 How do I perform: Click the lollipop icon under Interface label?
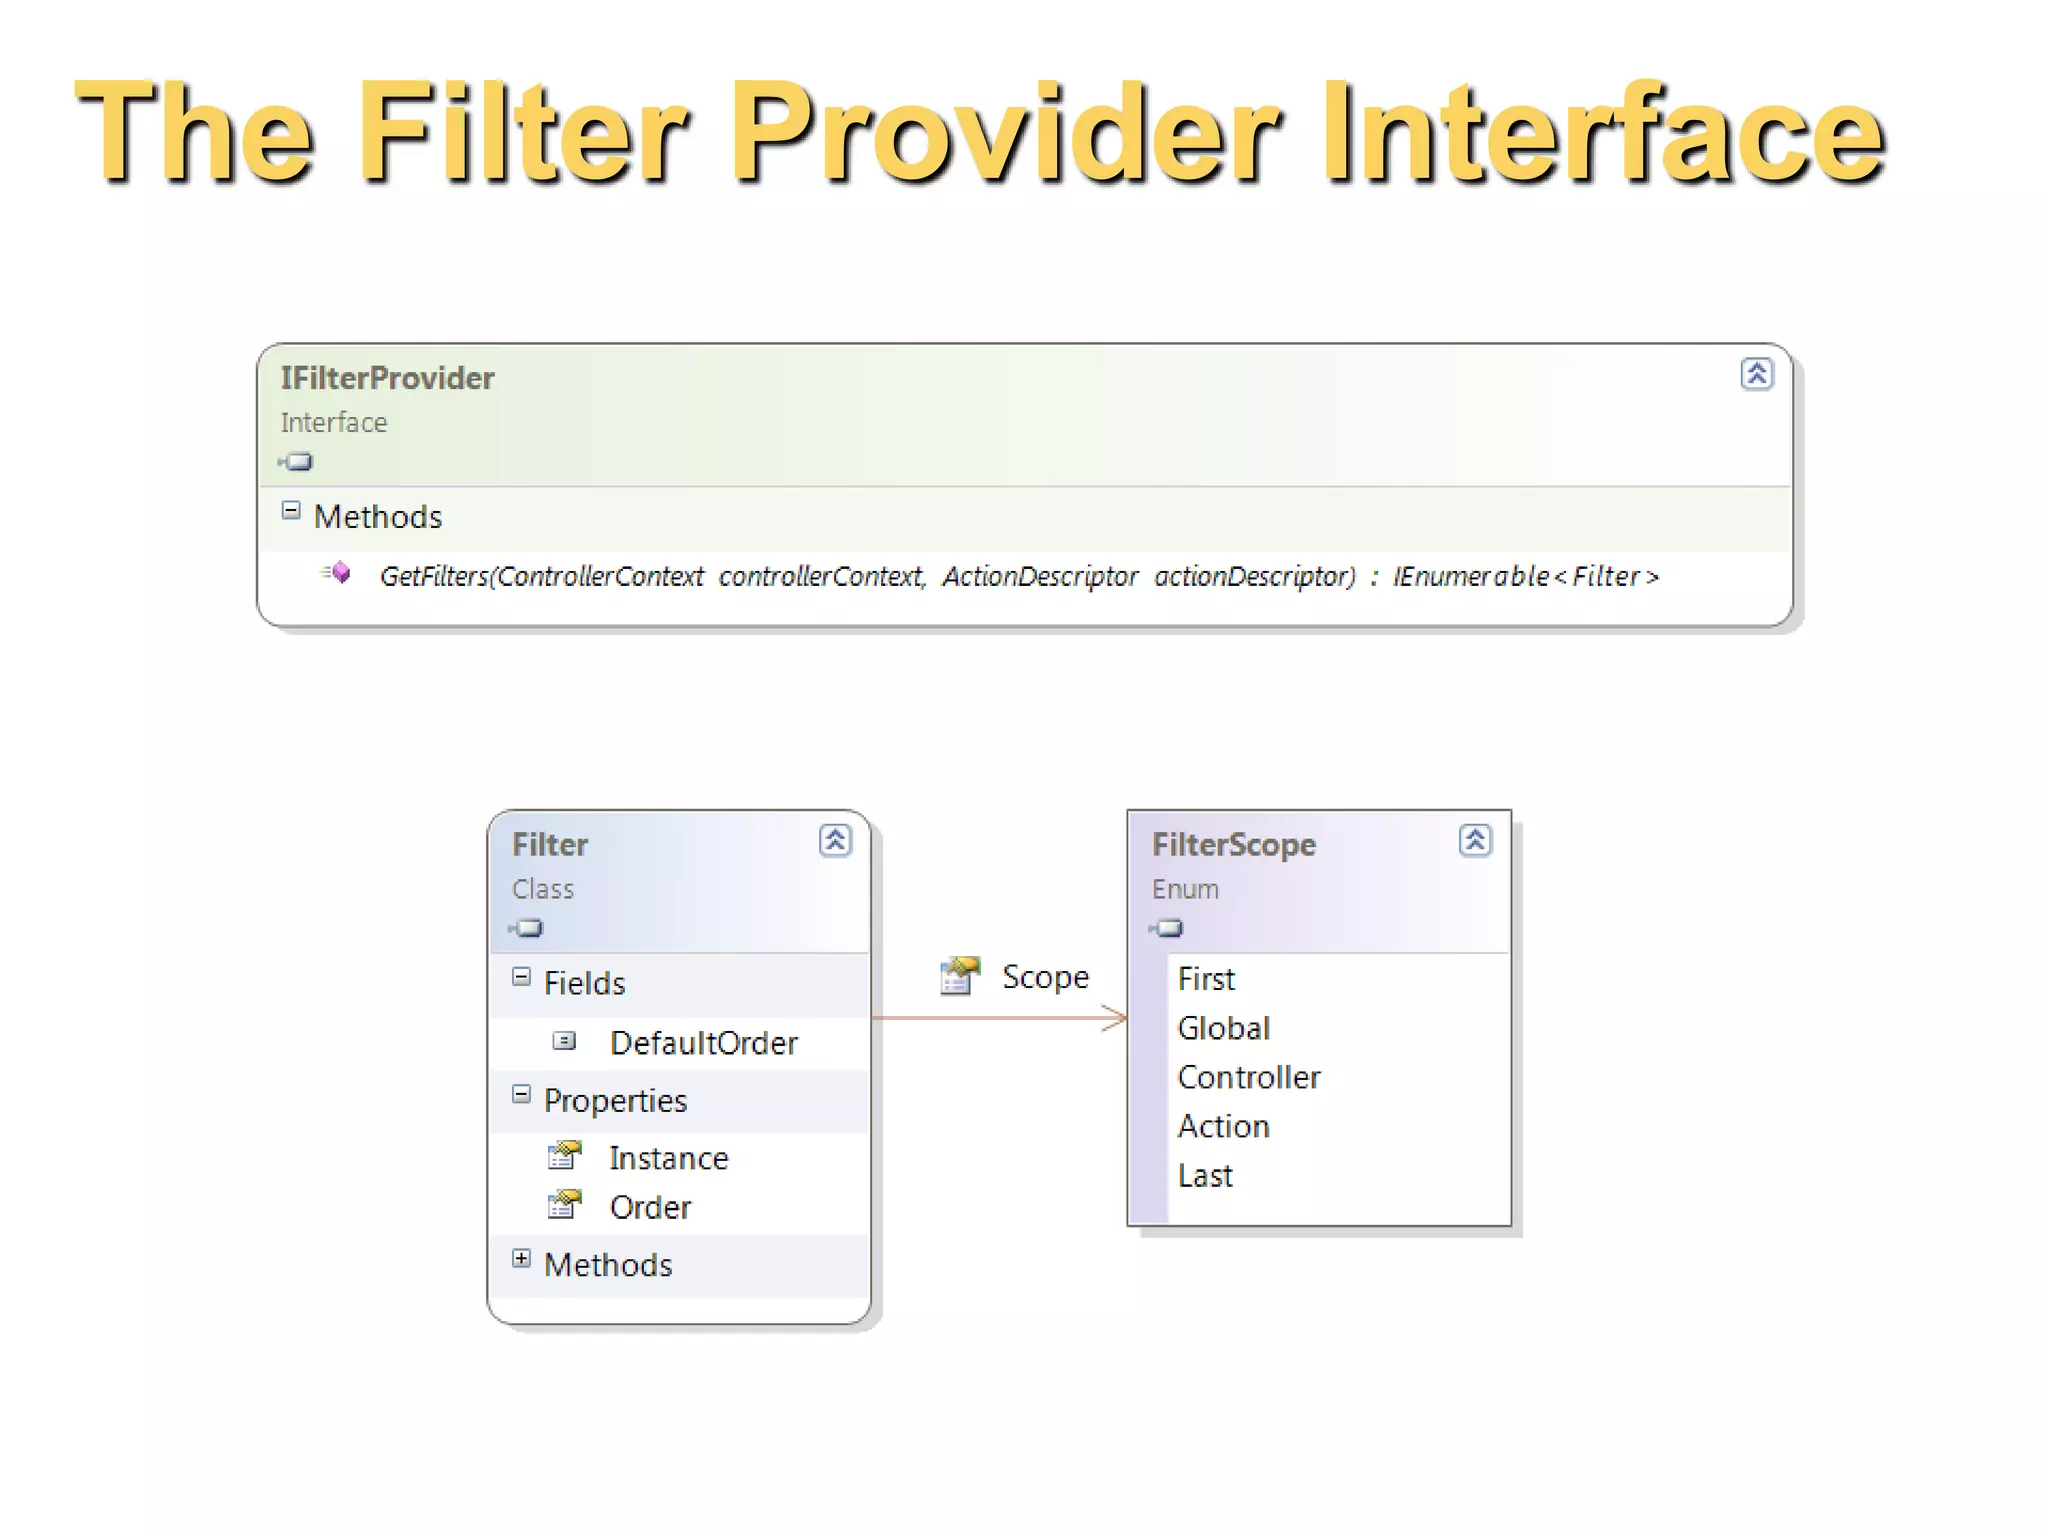point(297,462)
